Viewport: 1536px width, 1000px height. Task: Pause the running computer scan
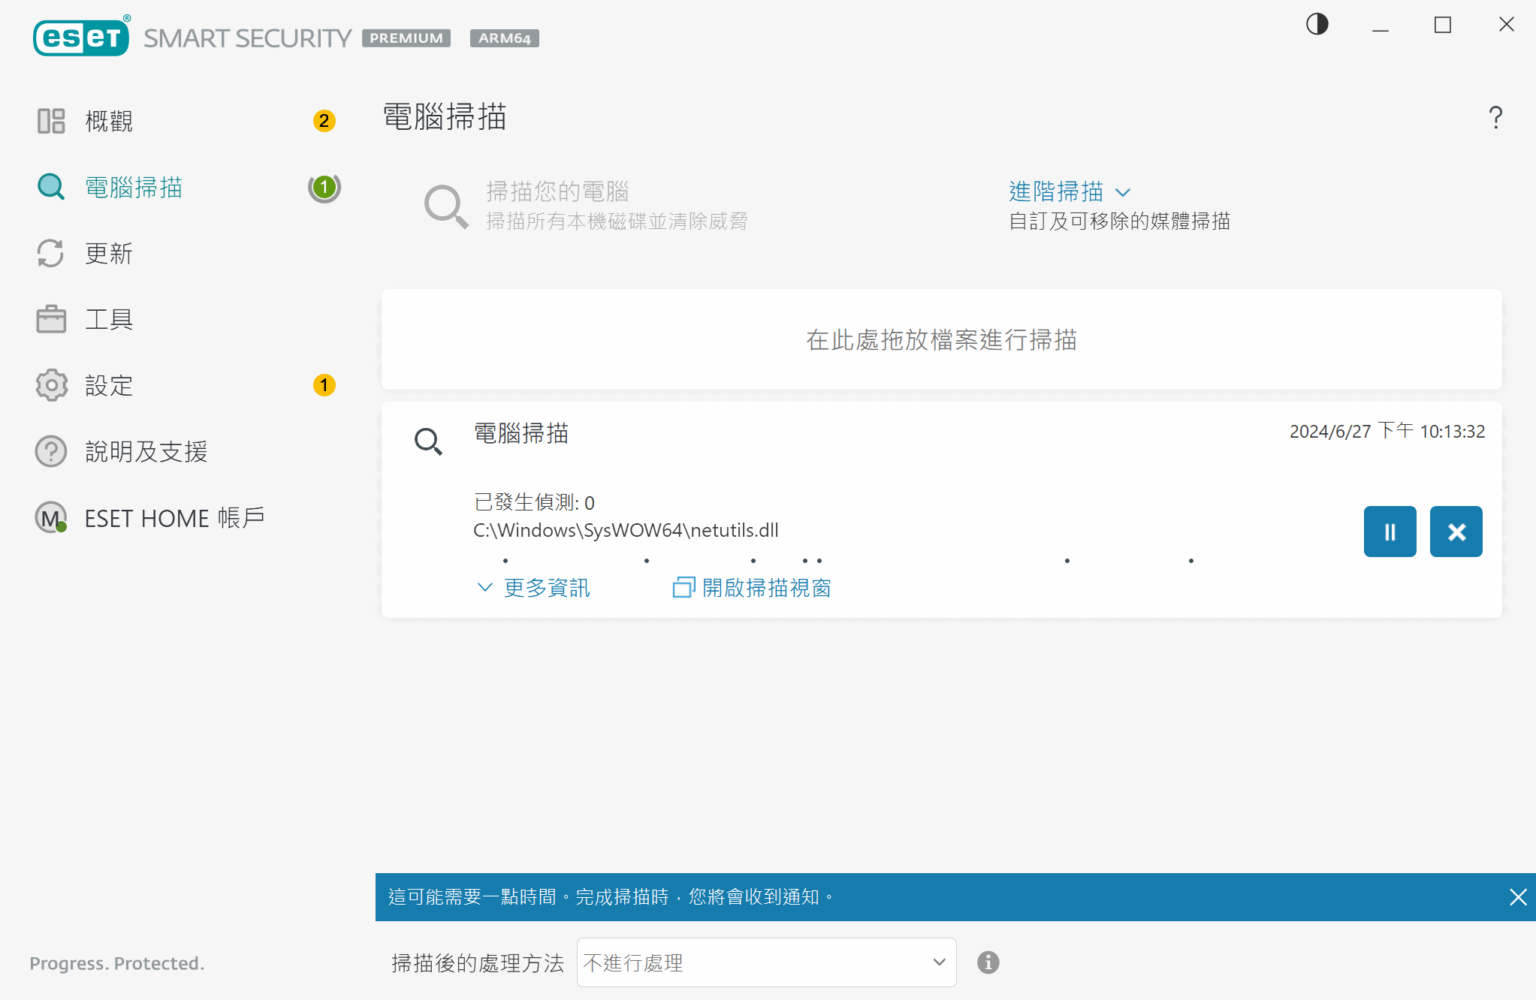pyautogui.click(x=1389, y=531)
